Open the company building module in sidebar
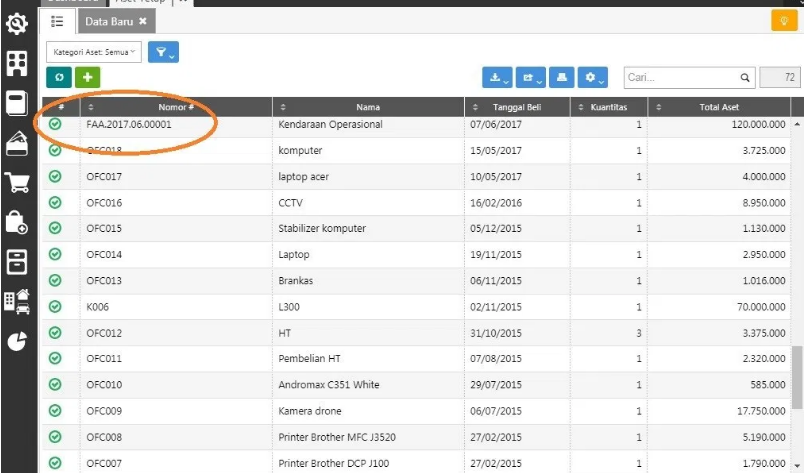805x473 pixels. [16, 63]
